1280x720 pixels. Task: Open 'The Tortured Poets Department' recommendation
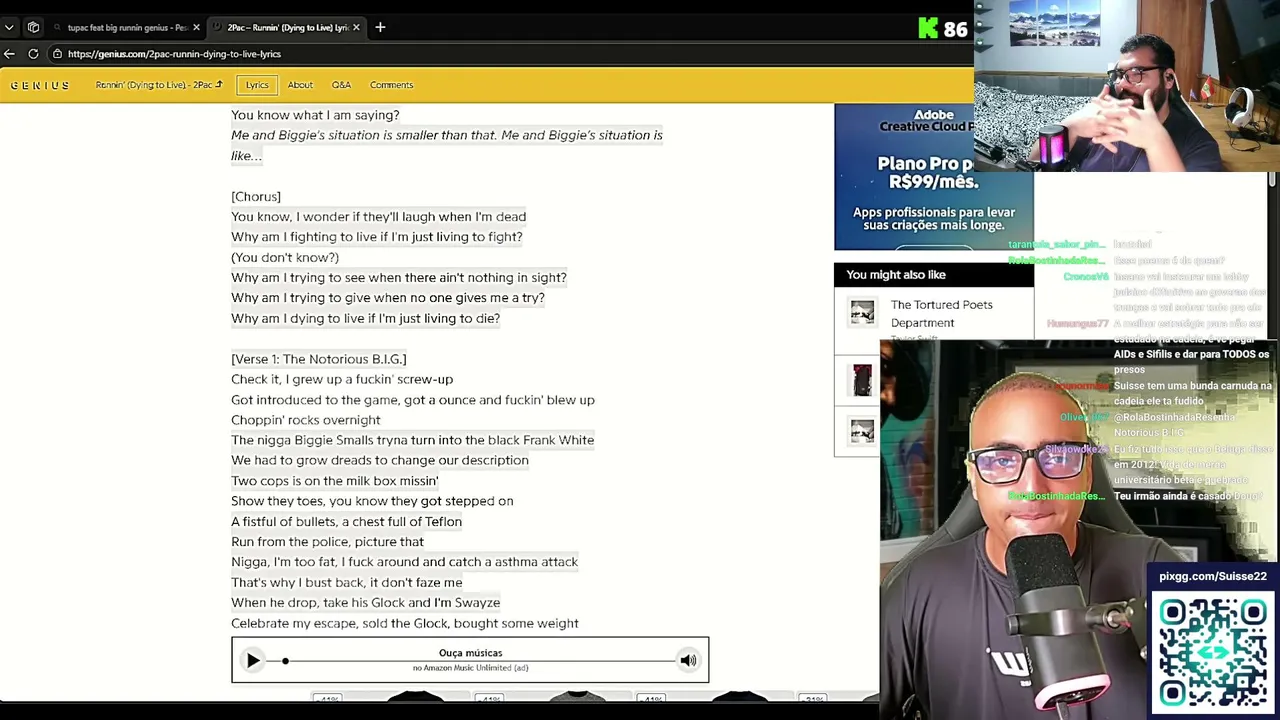tap(941, 313)
